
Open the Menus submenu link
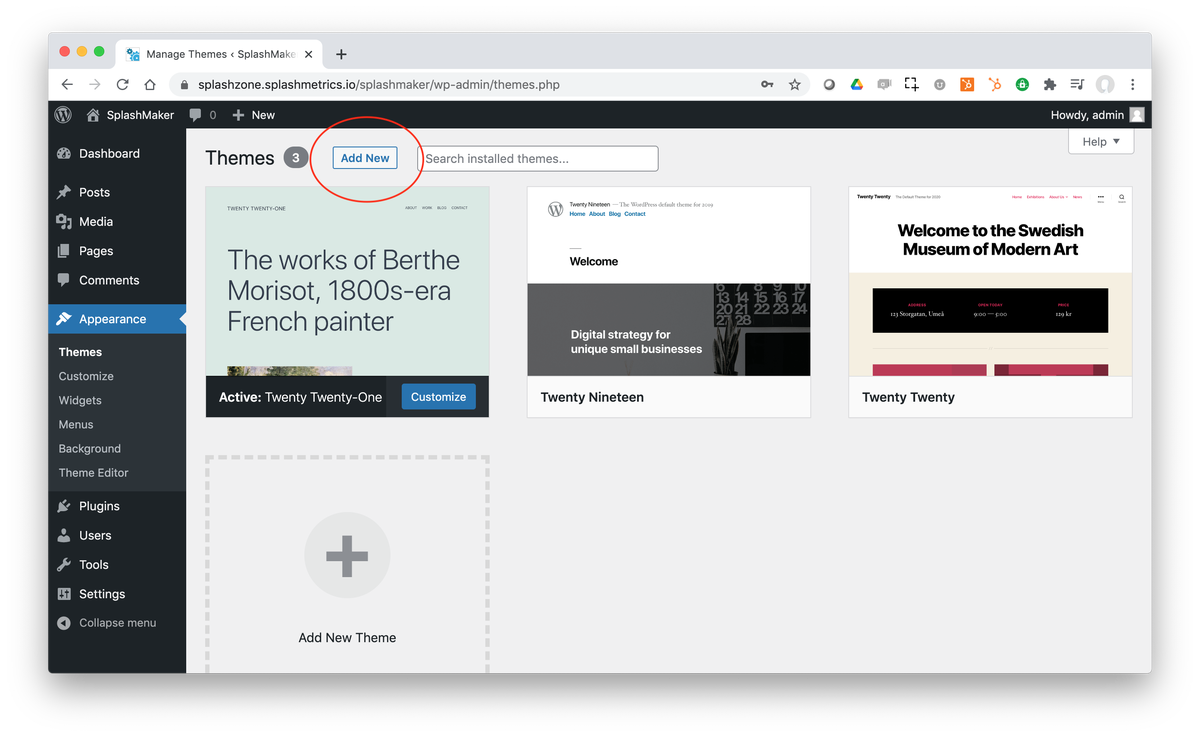76,424
